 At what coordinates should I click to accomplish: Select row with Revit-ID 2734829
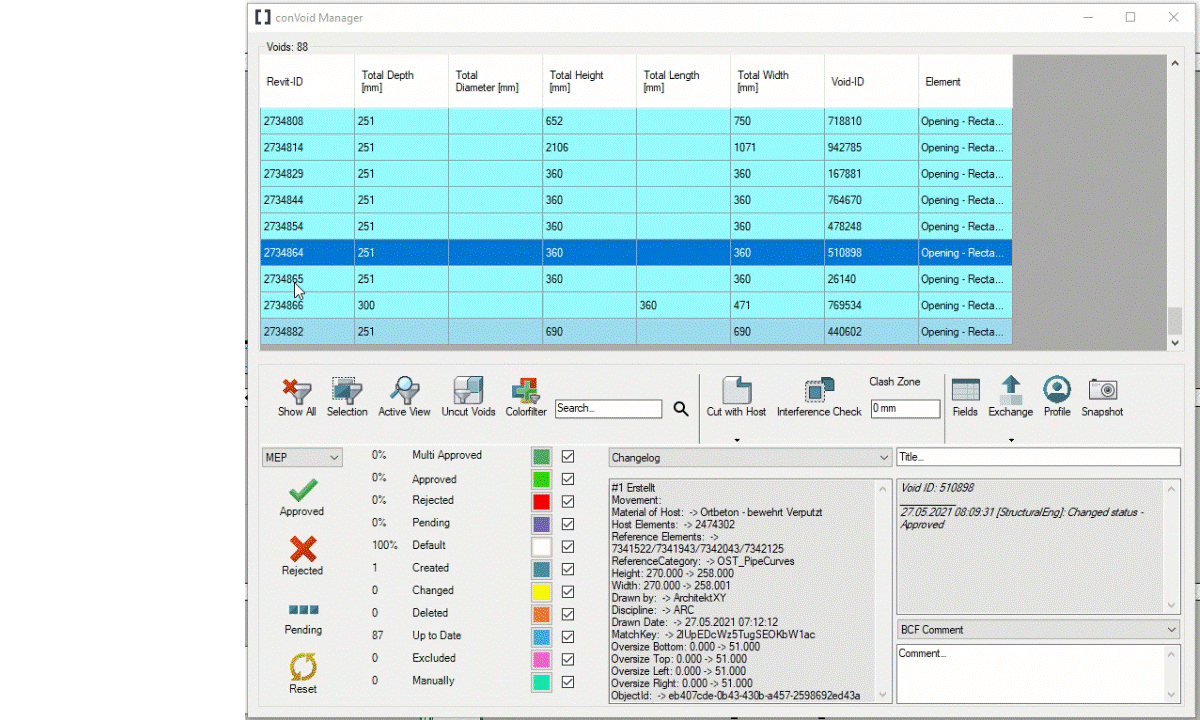point(636,174)
